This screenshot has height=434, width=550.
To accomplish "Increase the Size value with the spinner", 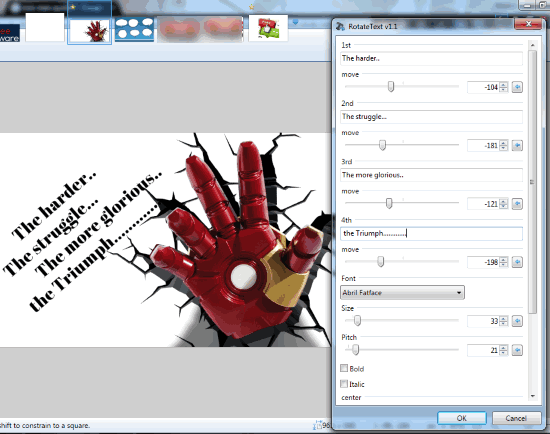I will (504, 318).
